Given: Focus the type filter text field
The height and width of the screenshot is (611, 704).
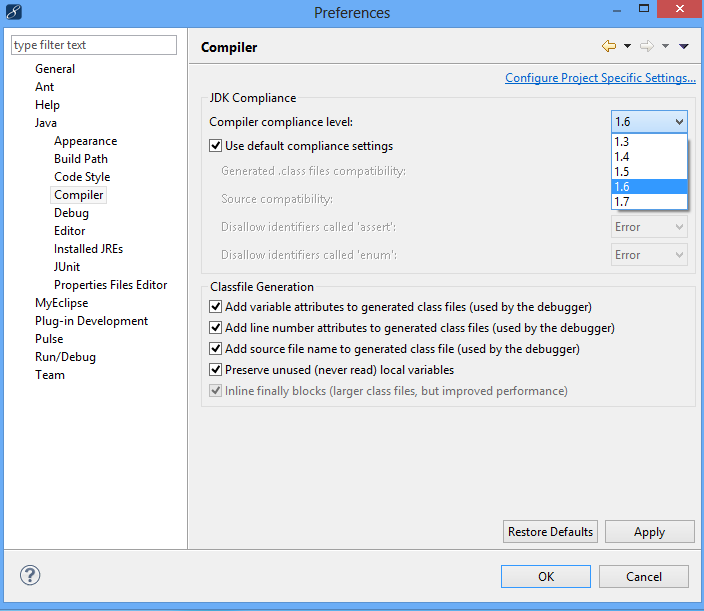Looking at the screenshot, I should point(94,45).
